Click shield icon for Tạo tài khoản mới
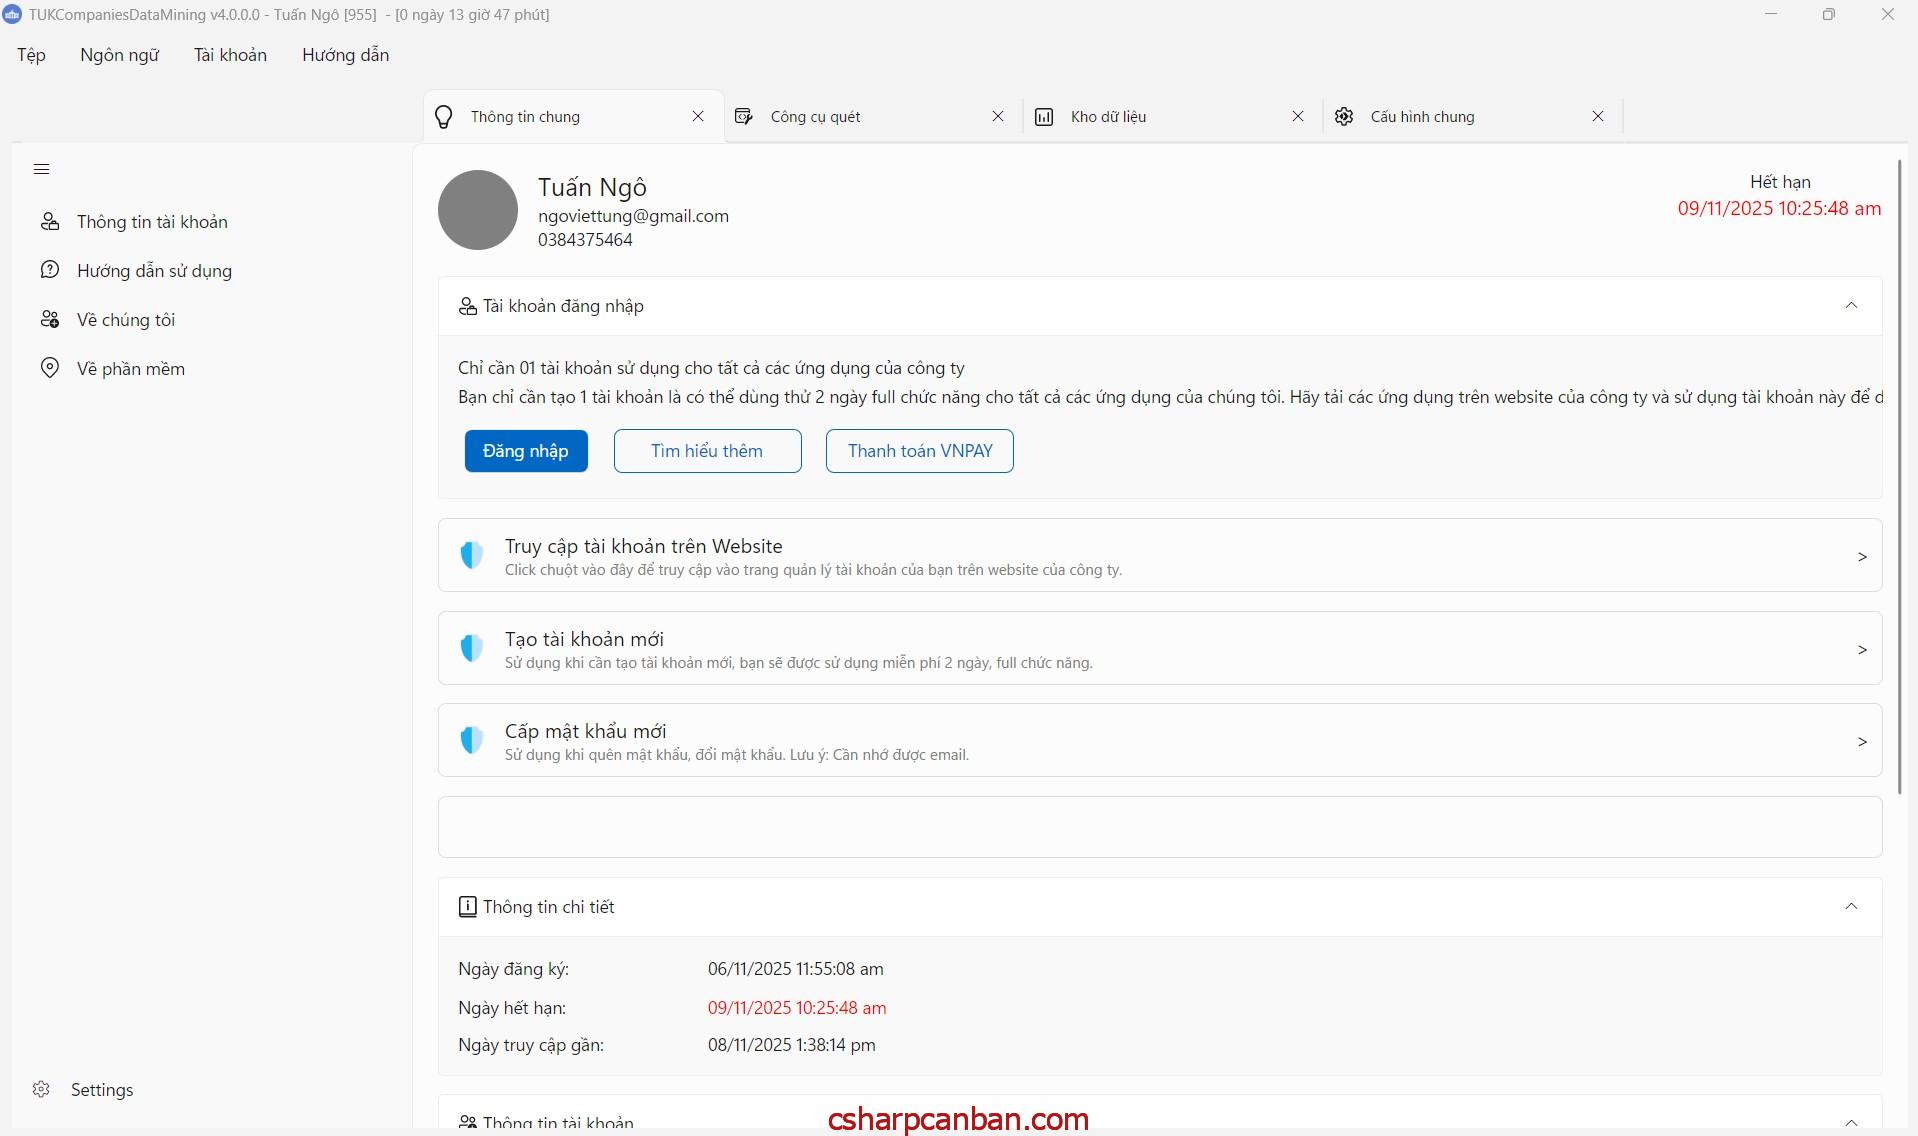This screenshot has width=1918, height=1136. click(471, 648)
